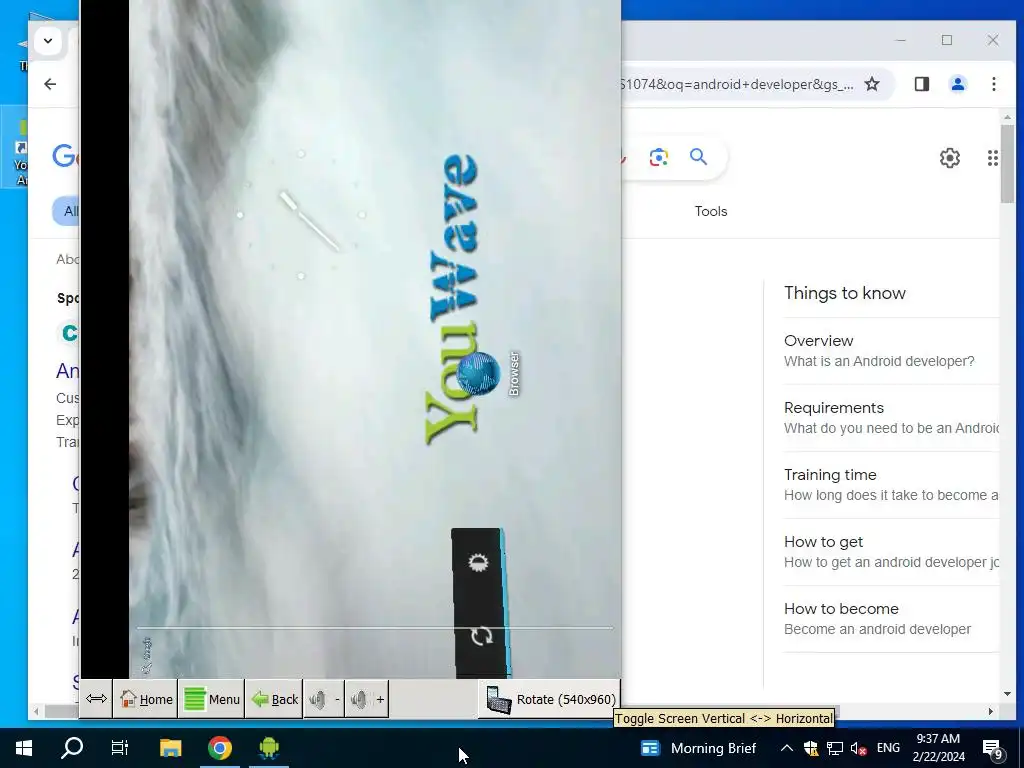This screenshot has width=1024, height=768.
Task: Open Windows taskbar search
Action: 72,748
